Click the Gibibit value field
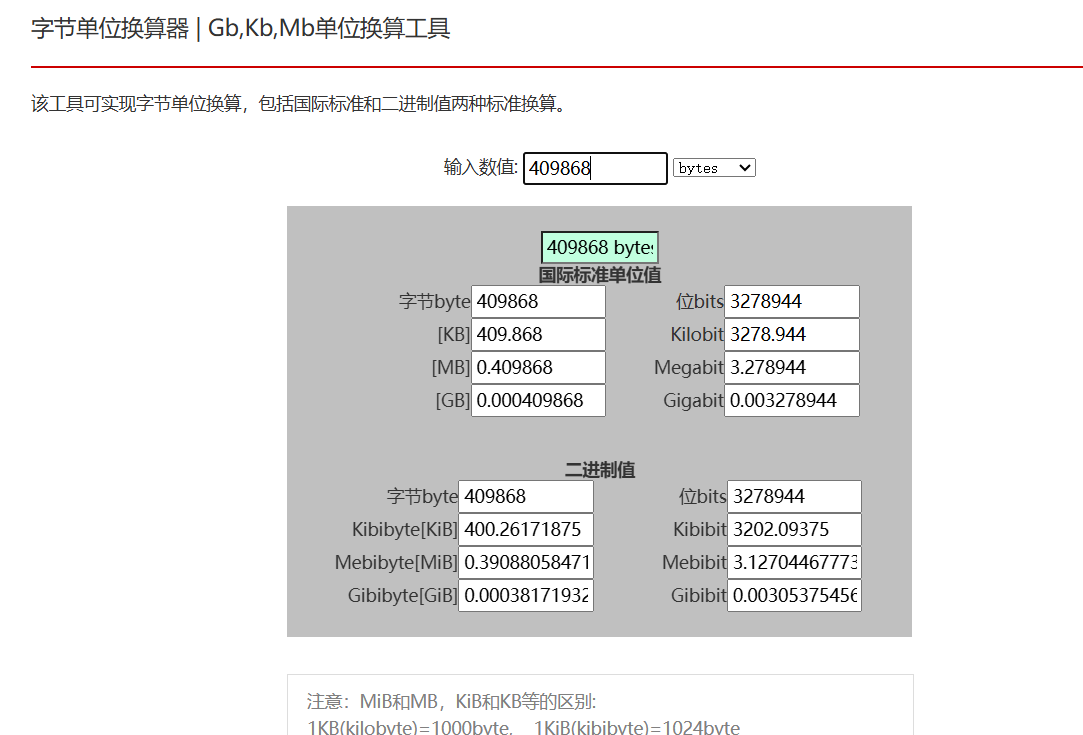 (794, 595)
